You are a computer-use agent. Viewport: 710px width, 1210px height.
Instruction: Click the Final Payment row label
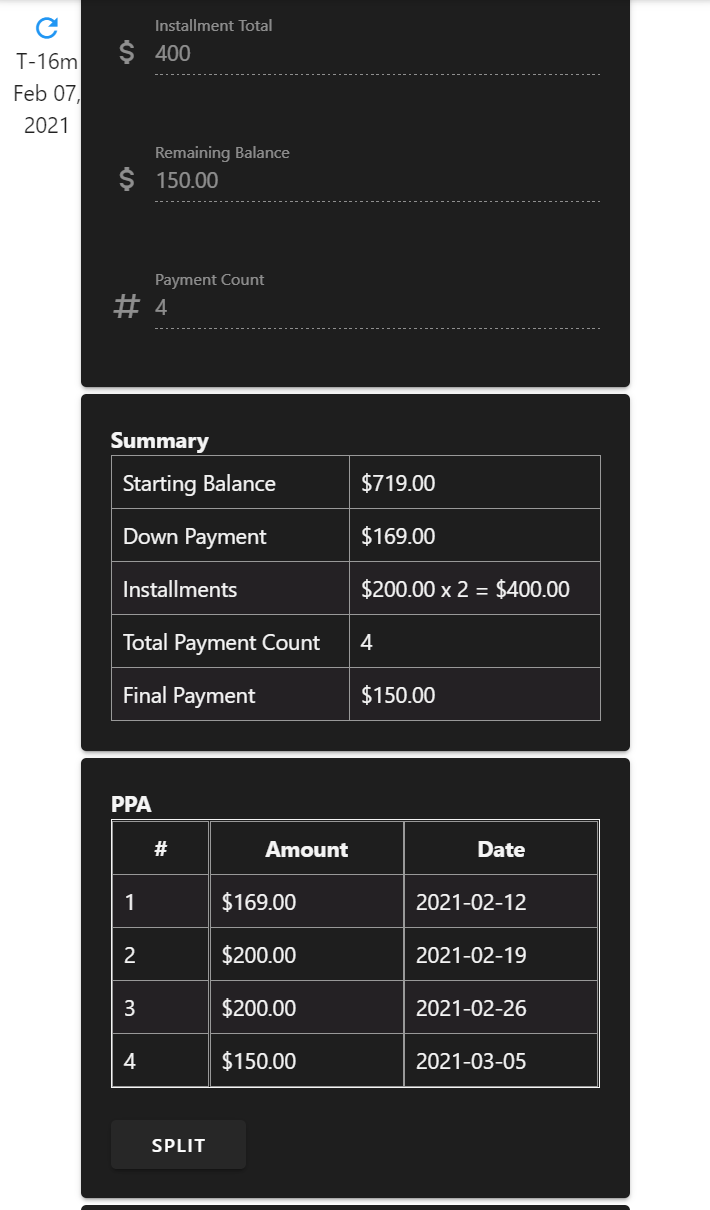189,696
